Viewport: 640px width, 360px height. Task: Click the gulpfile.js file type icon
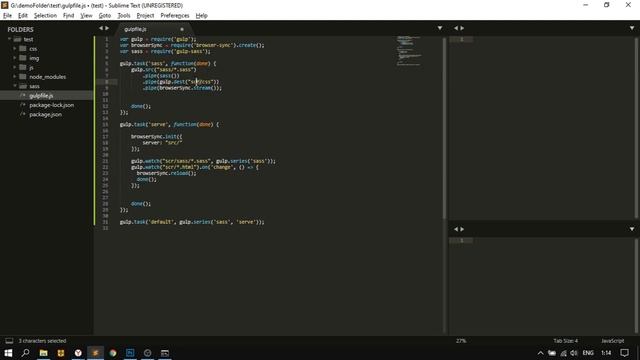(x=22, y=96)
